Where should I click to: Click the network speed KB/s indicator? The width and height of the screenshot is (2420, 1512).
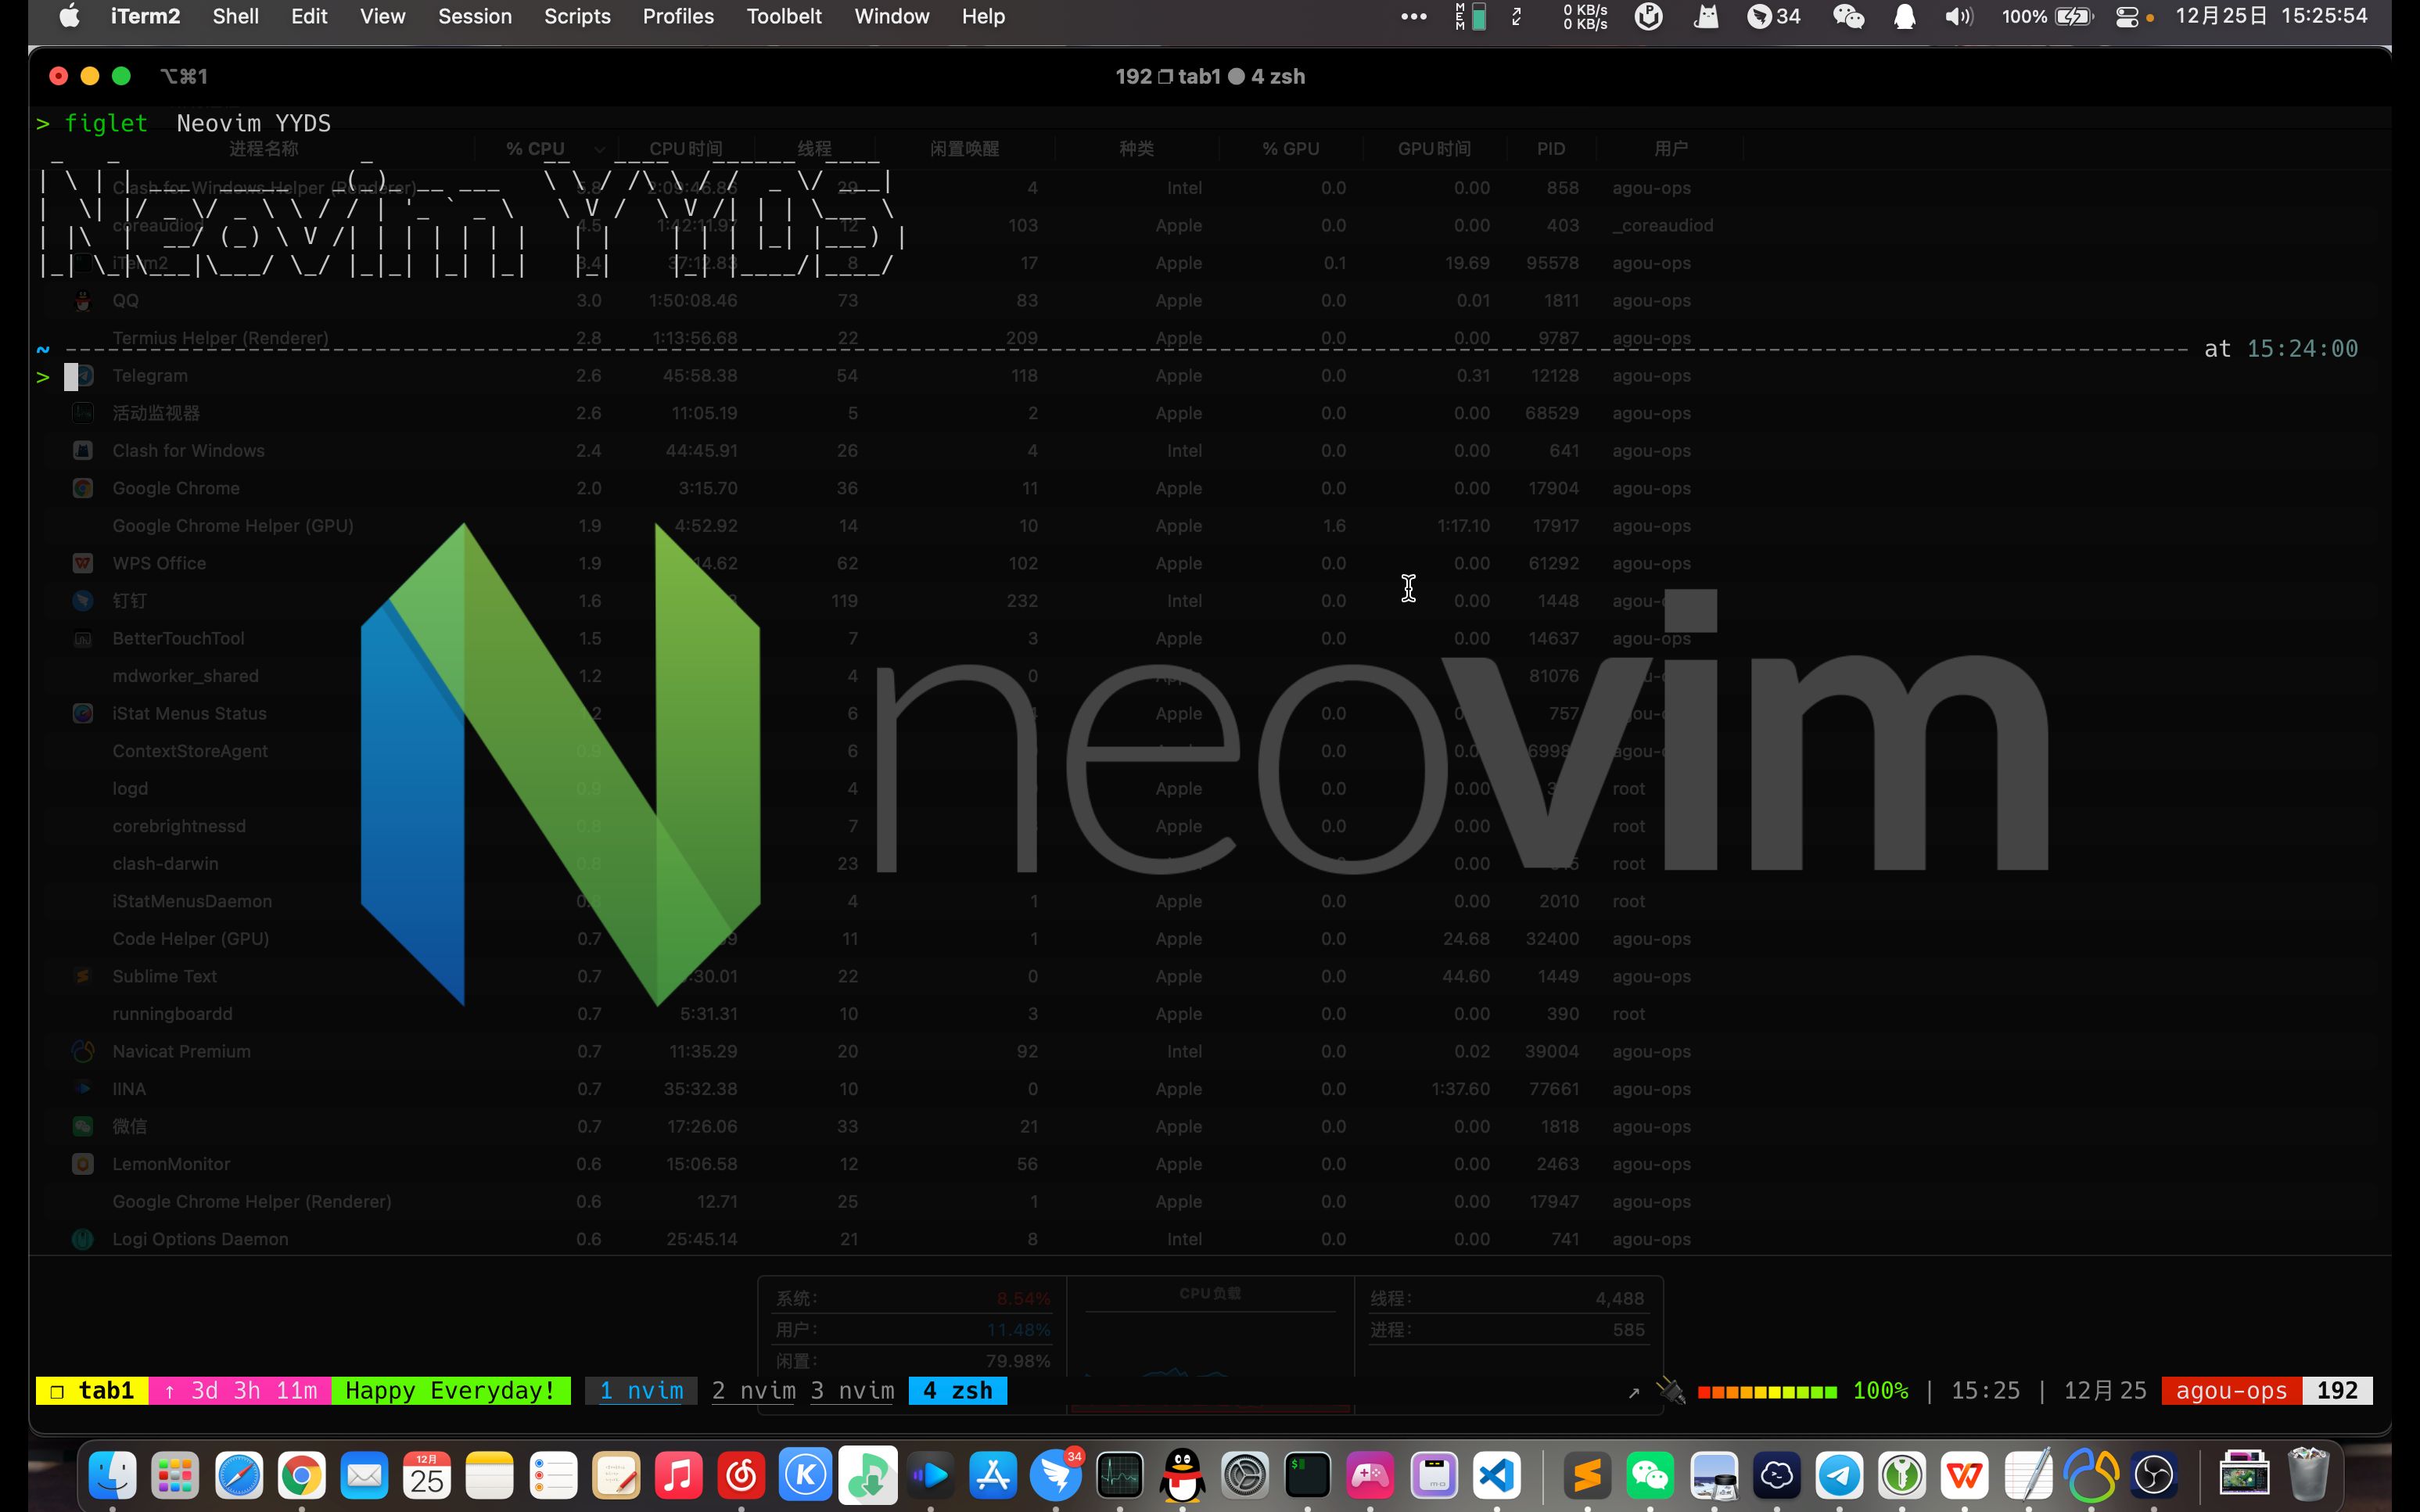coord(1585,16)
